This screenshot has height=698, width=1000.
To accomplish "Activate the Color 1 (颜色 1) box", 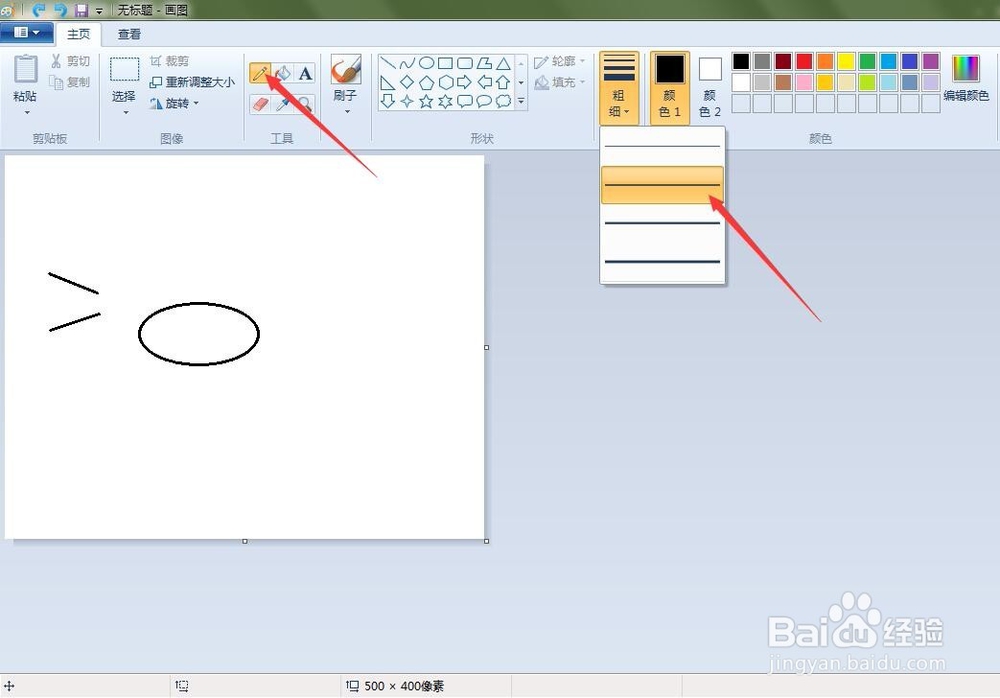I will [x=670, y=88].
